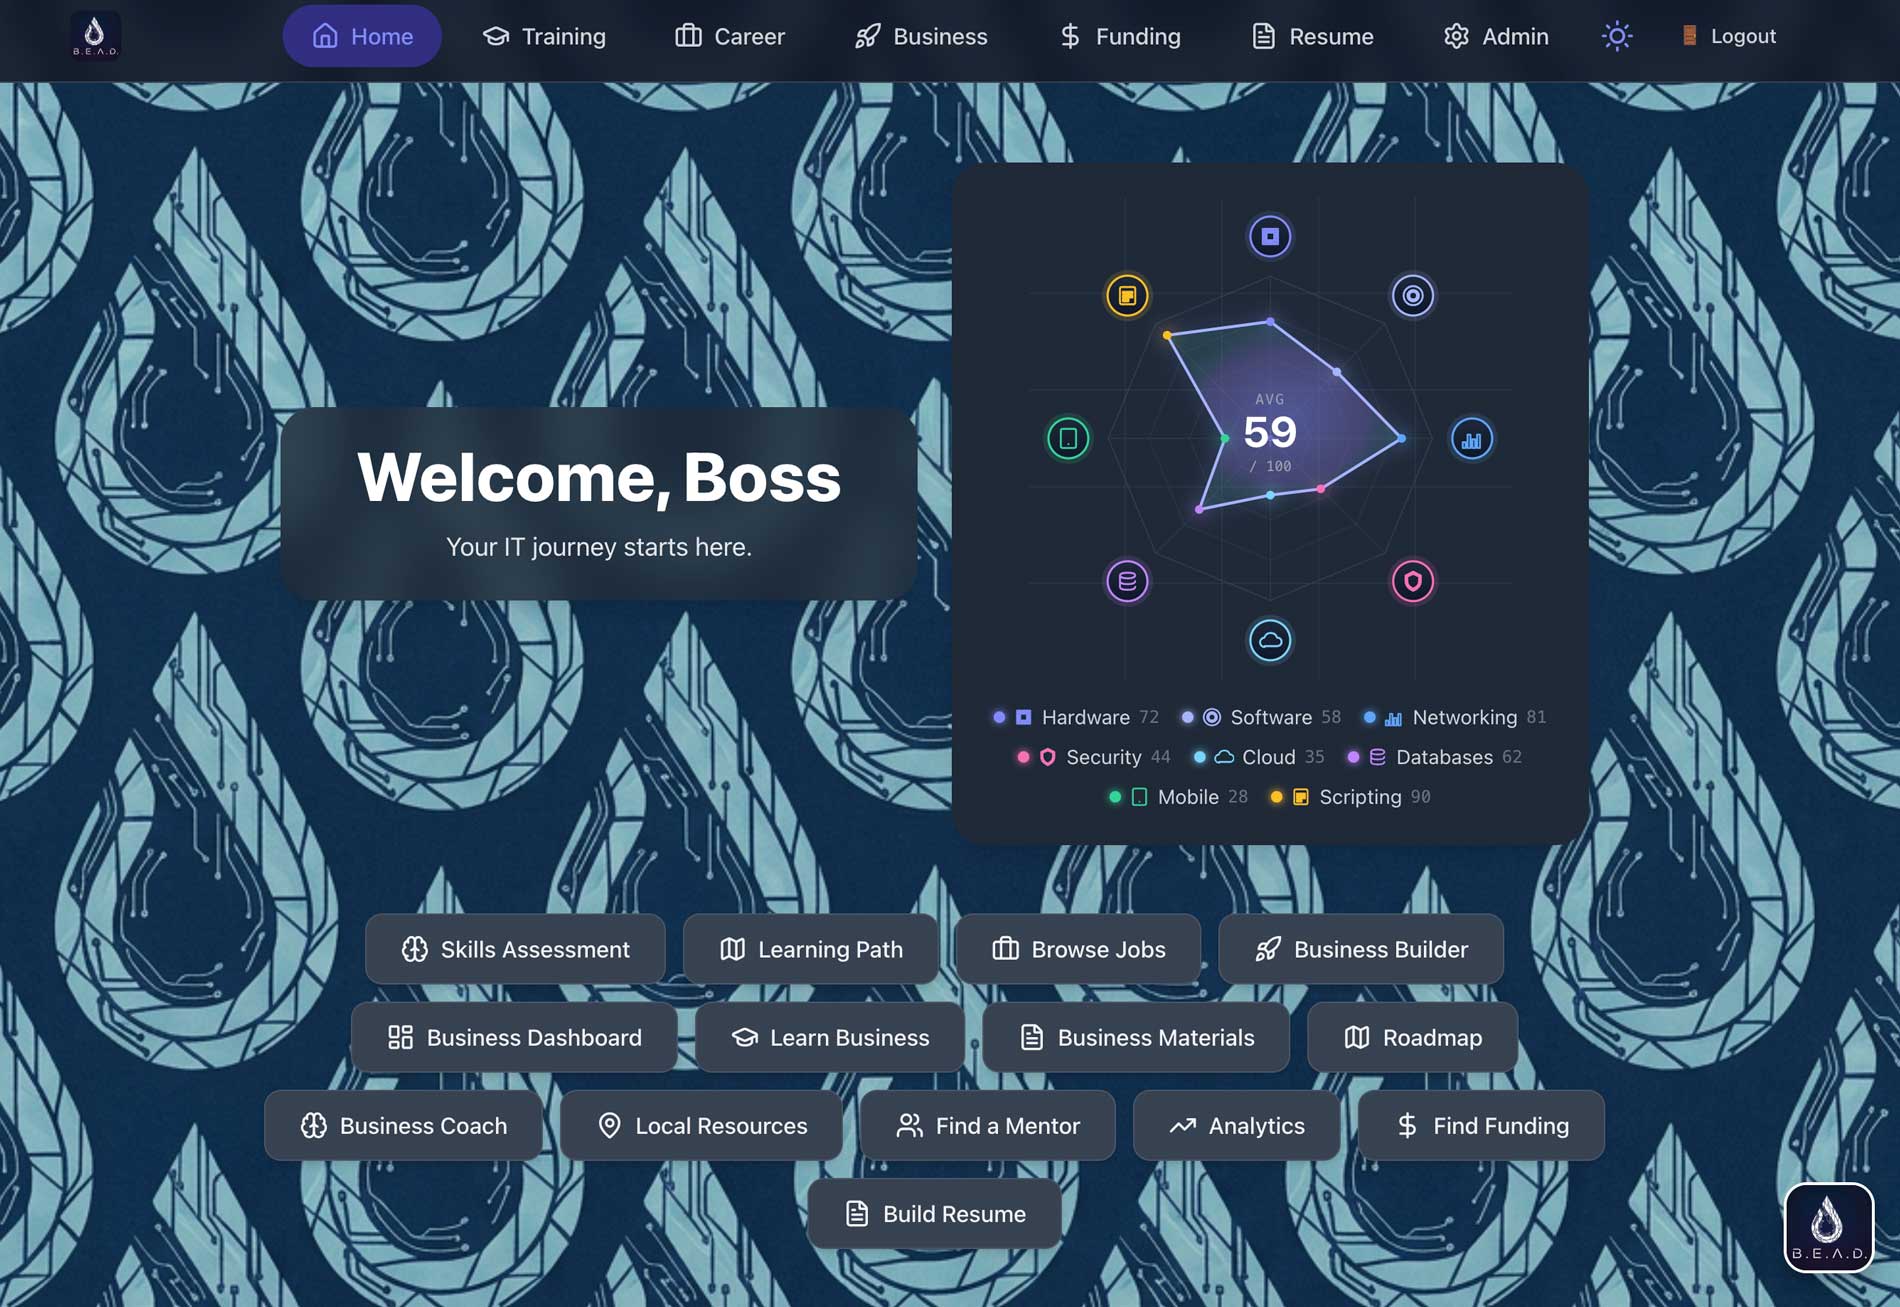Click the Networking legend color dot
This screenshot has width=1900, height=1307.
tap(1369, 717)
